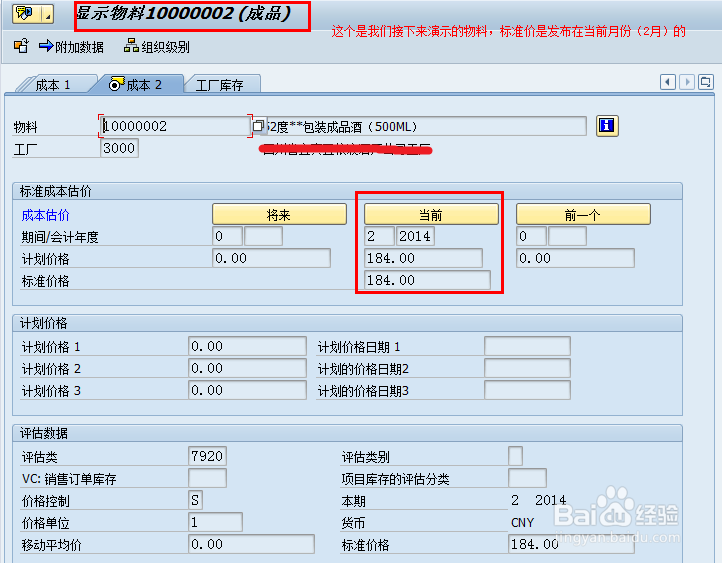Click the services for object icon
This screenshot has width=722, height=563.
pyautogui.click(x=24, y=13)
